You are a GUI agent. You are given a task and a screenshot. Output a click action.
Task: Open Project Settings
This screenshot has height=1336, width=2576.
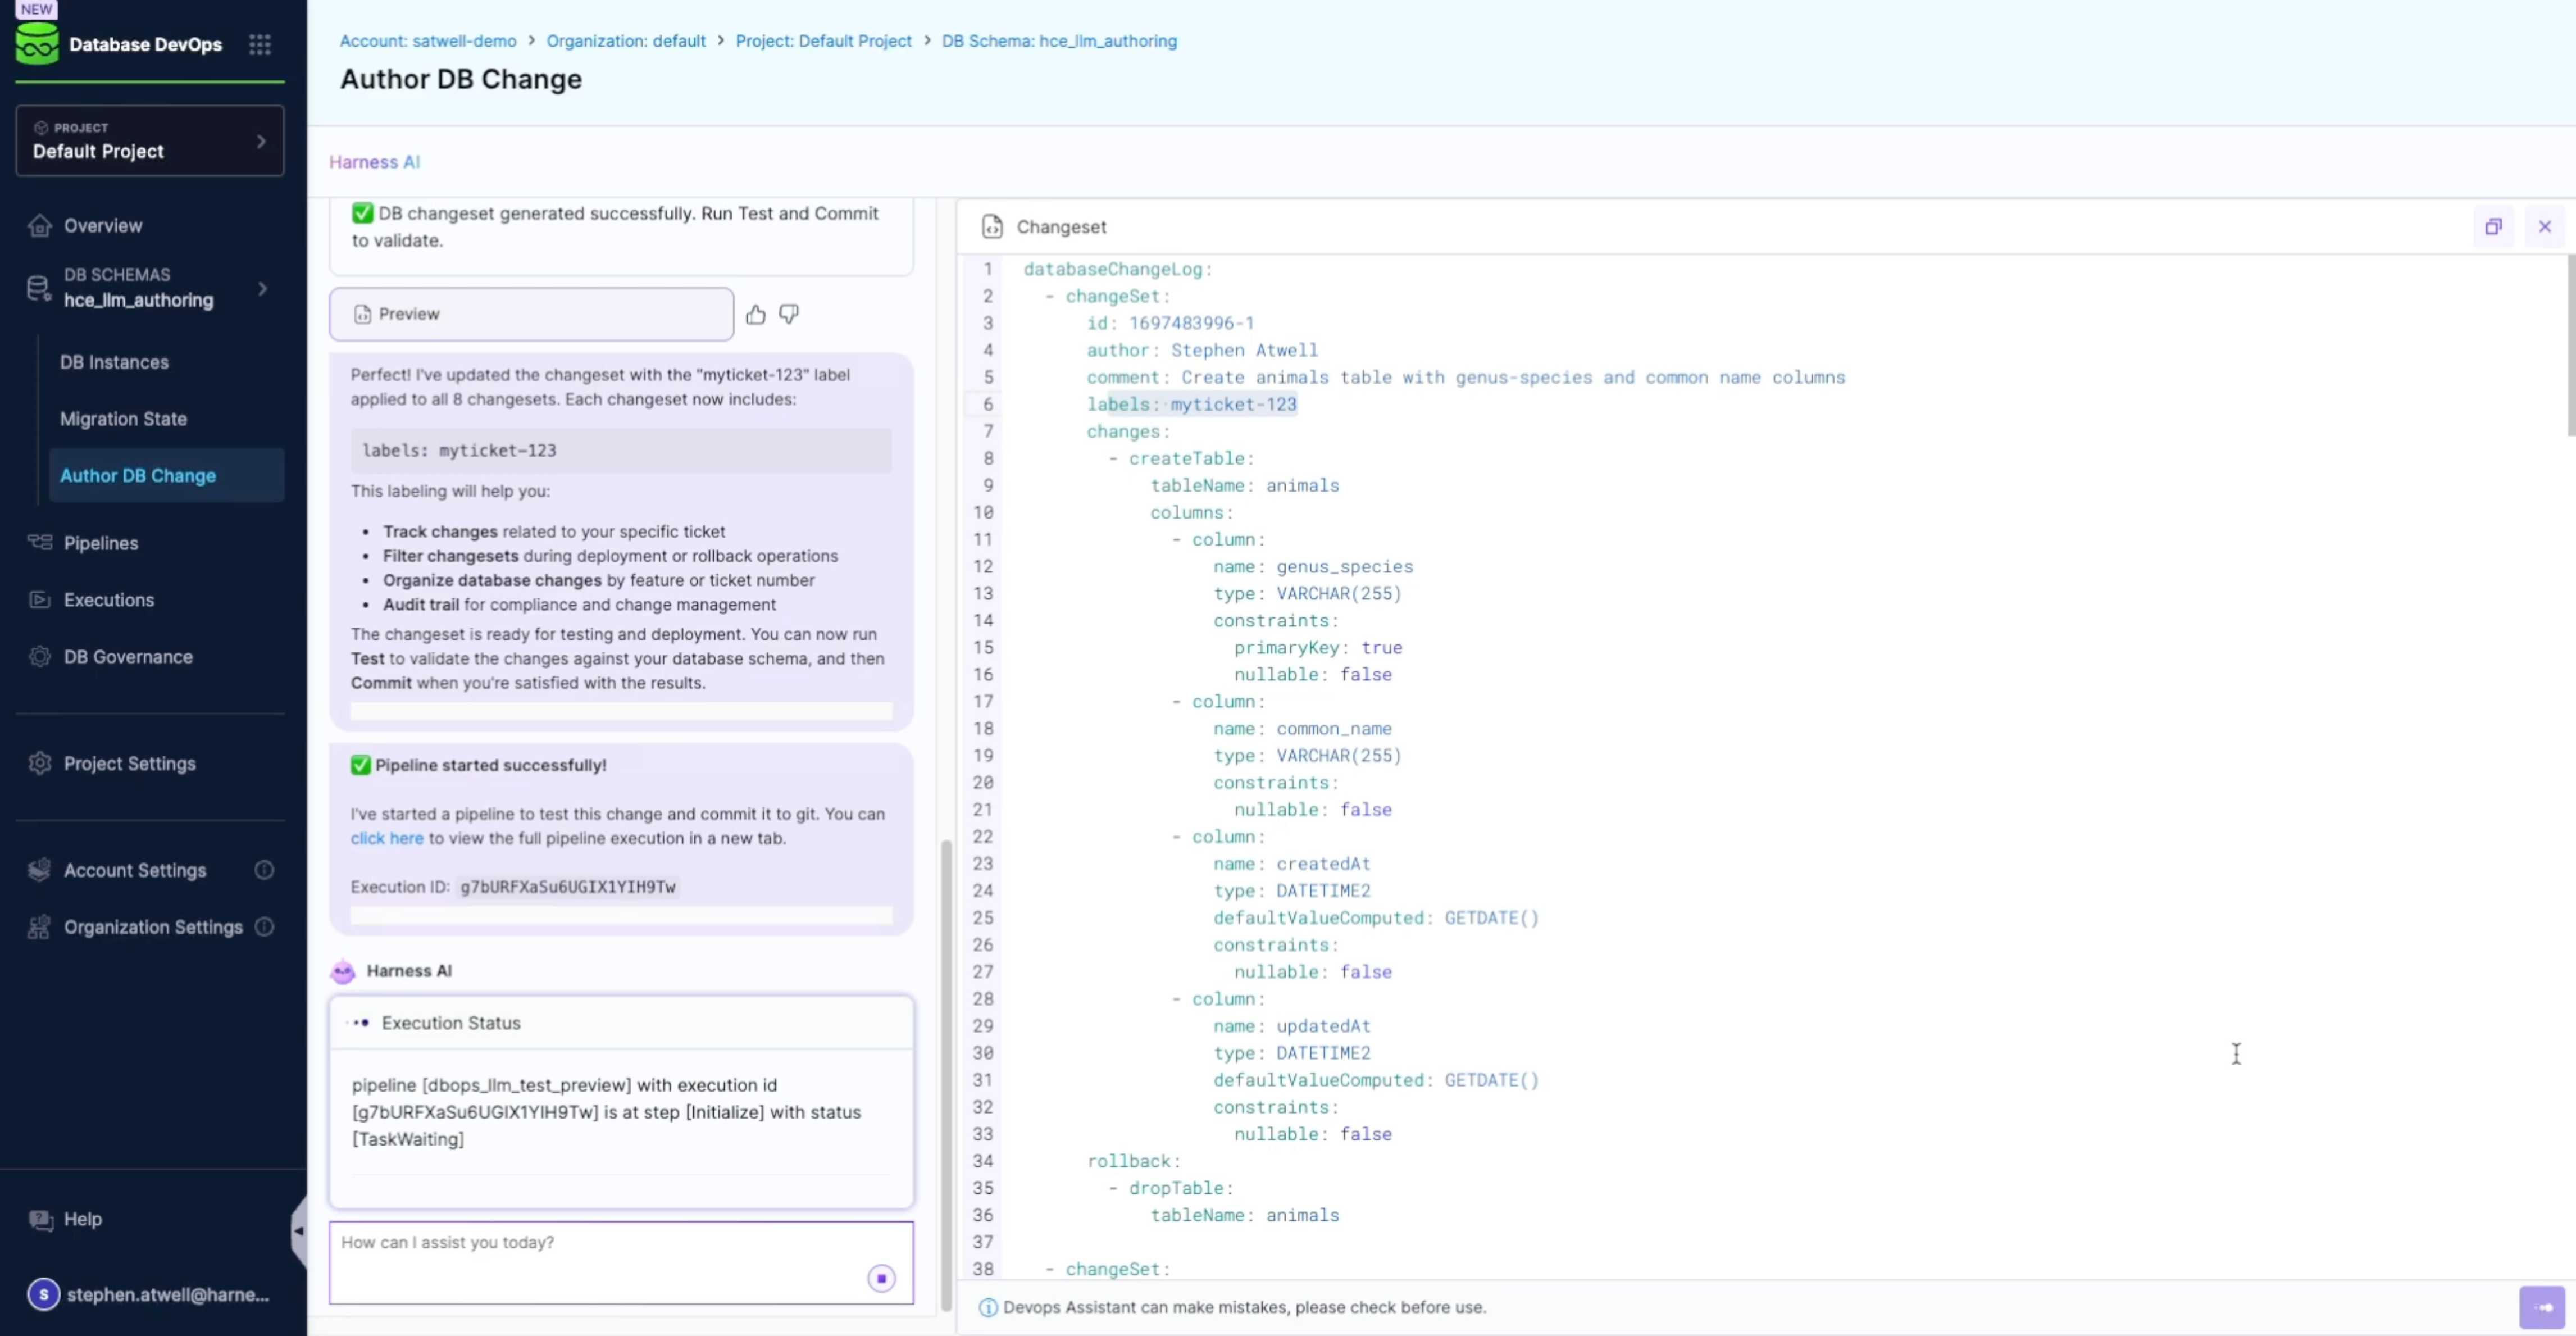tap(130, 764)
